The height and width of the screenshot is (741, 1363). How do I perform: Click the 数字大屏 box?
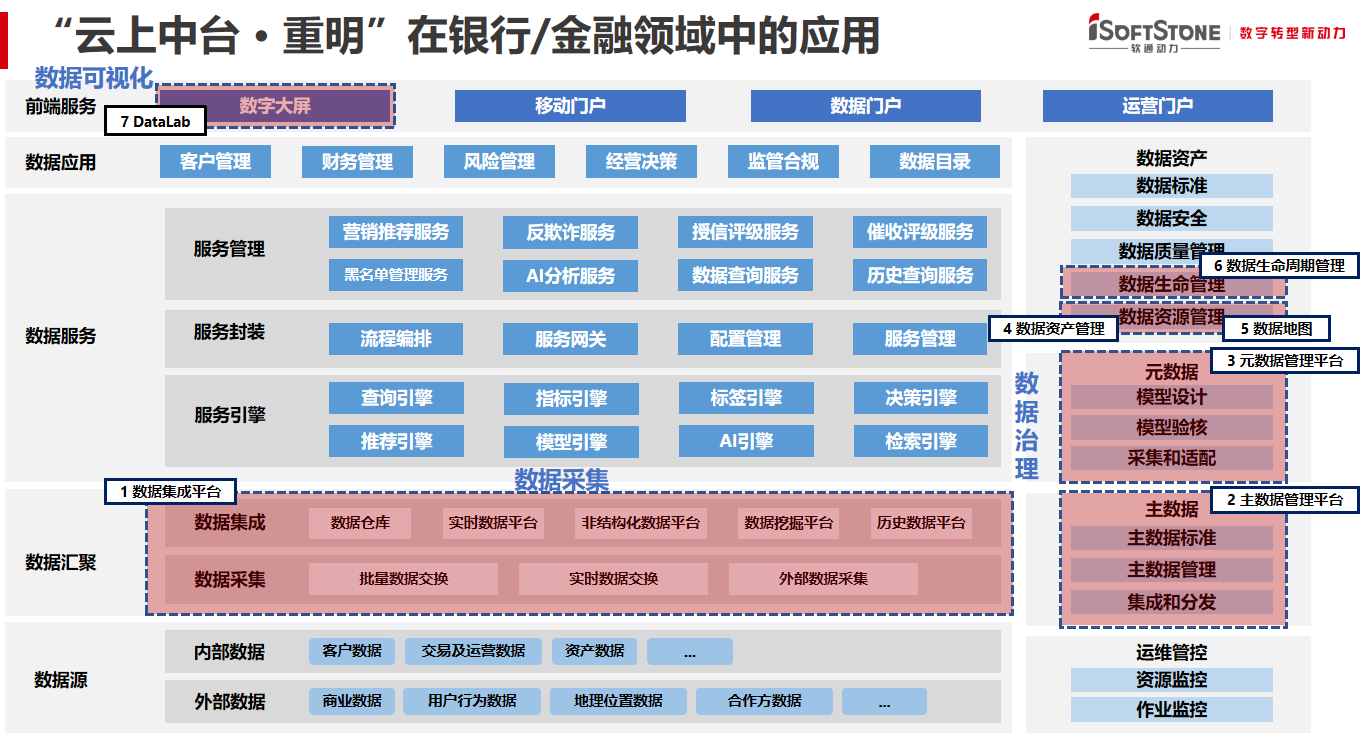(275, 105)
